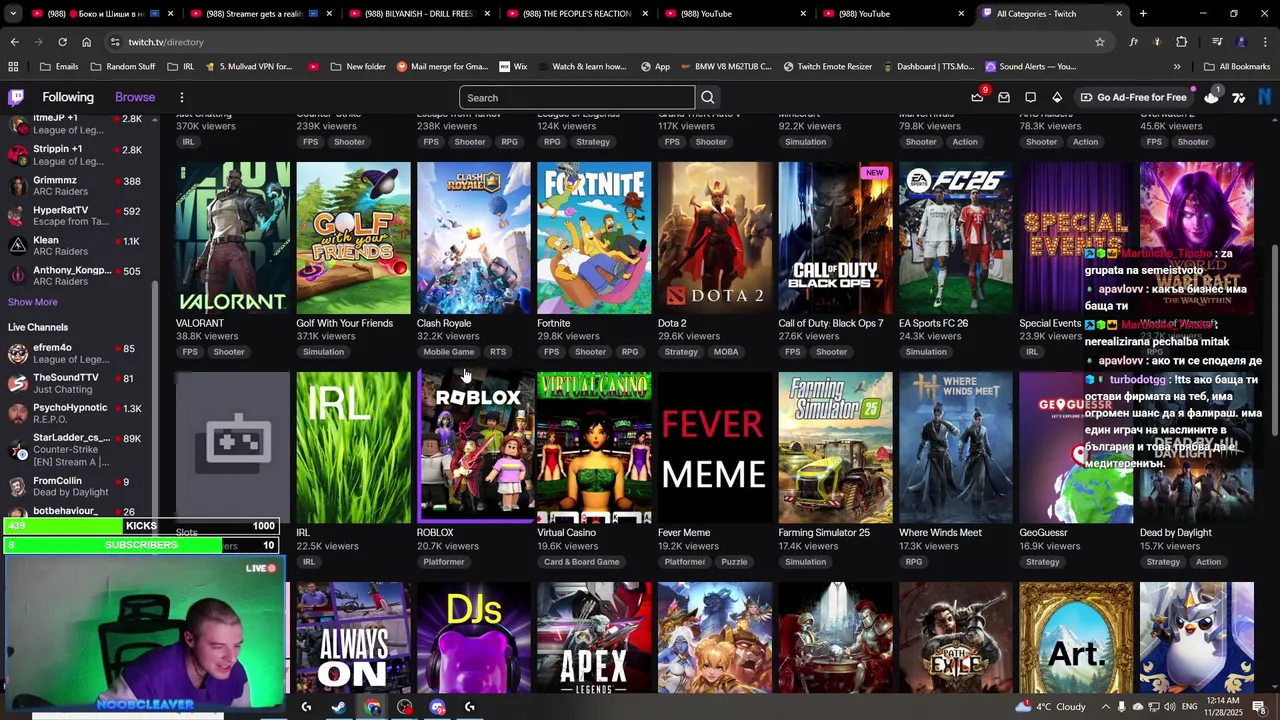
Task: Open the Sound Alerts bookmark
Action: click(x=1031, y=66)
